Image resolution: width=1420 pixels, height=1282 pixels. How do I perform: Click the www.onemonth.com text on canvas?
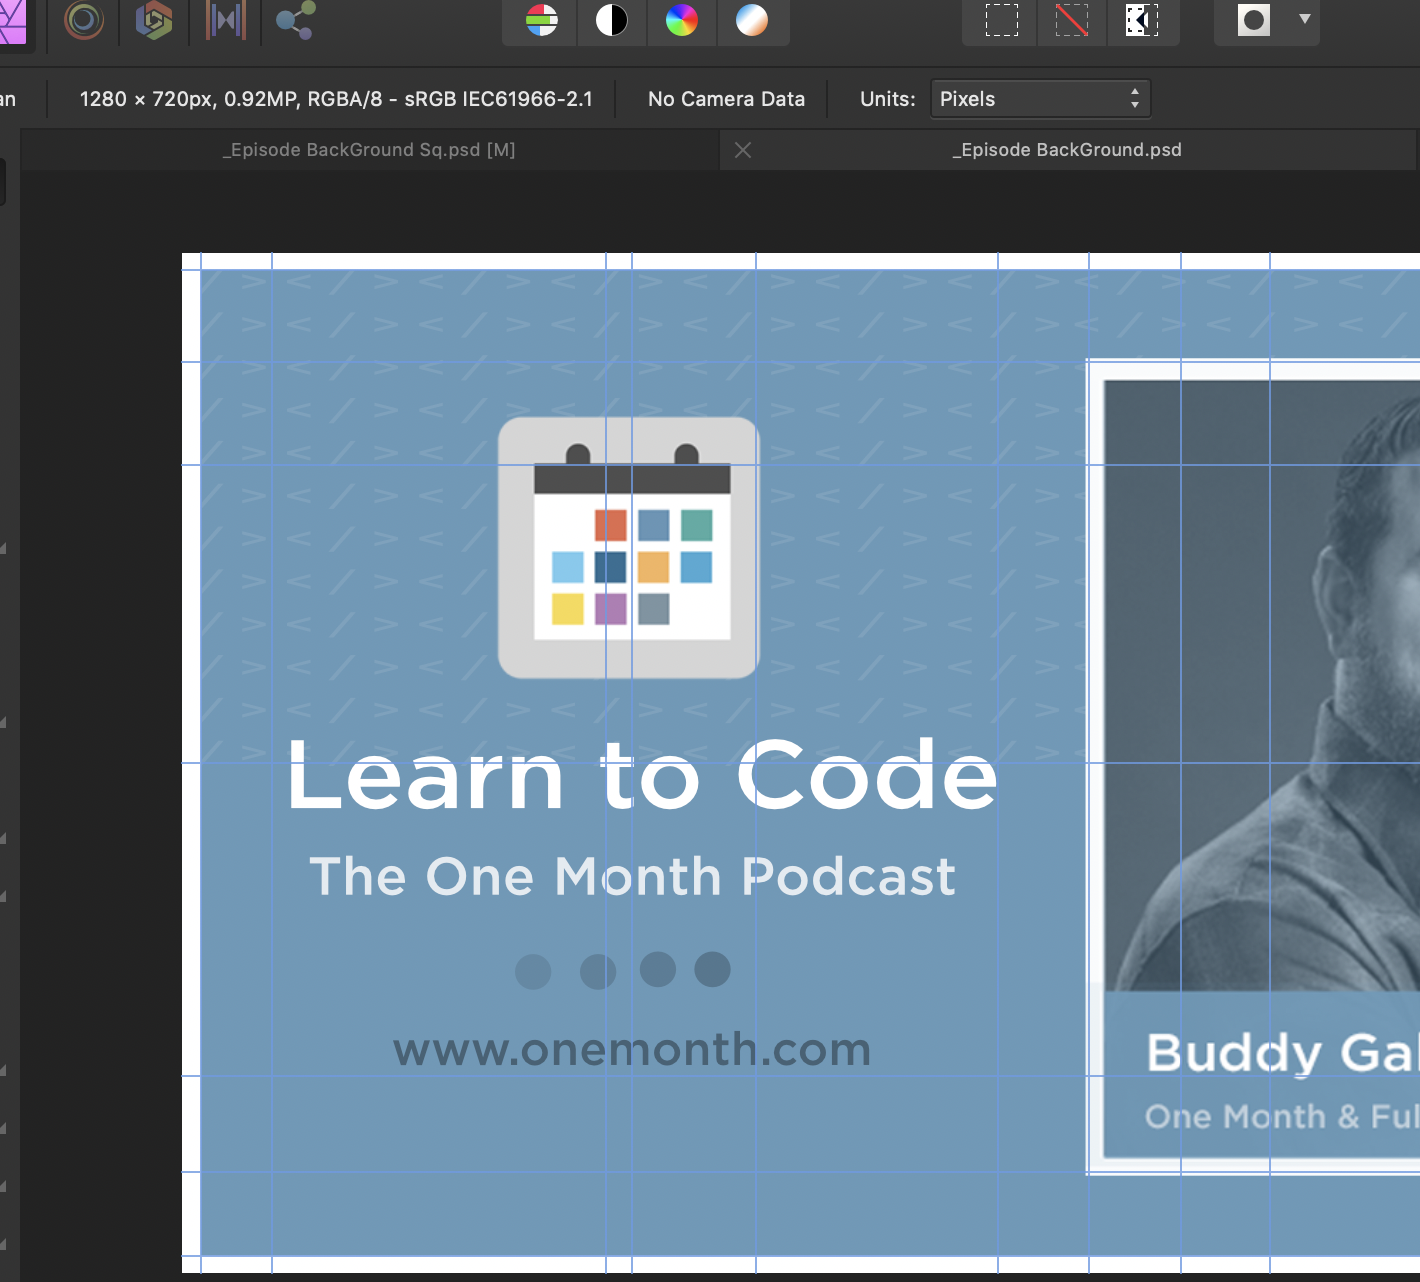click(x=632, y=1049)
